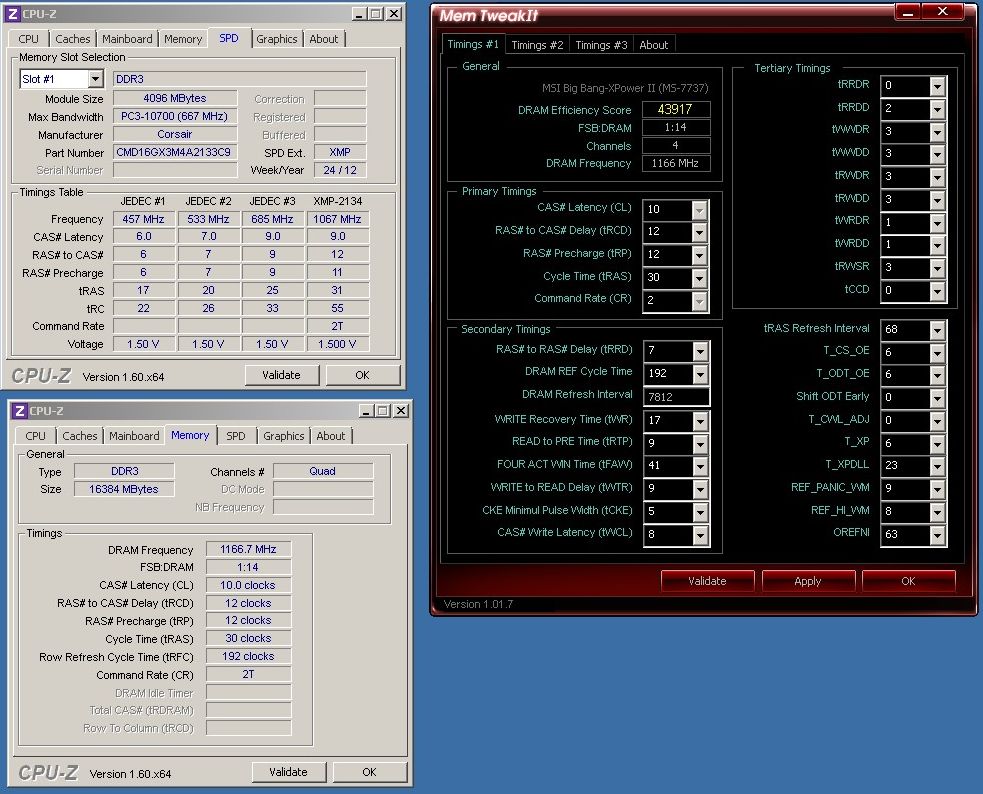
Task: Minimize the Mem TweakIt window
Action: [906, 13]
